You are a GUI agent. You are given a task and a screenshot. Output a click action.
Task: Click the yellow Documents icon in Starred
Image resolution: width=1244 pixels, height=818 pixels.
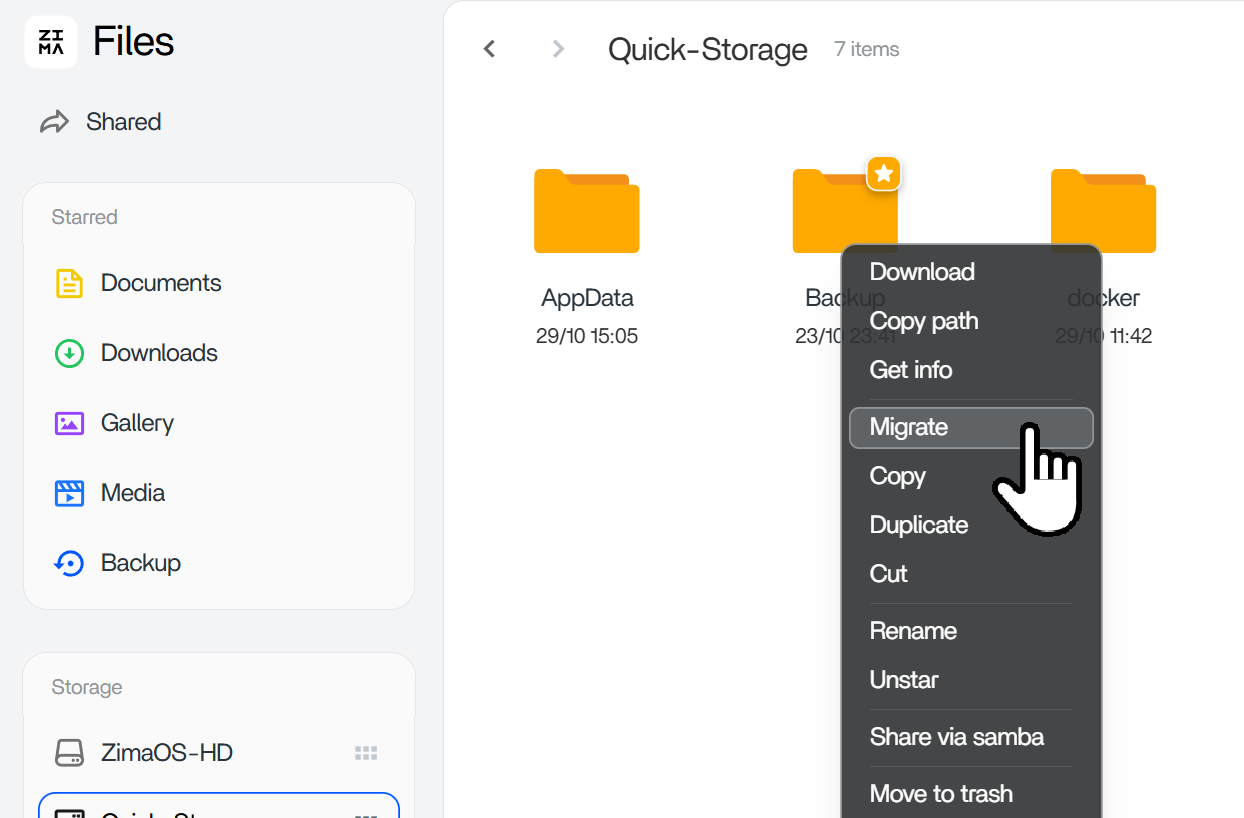click(68, 283)
